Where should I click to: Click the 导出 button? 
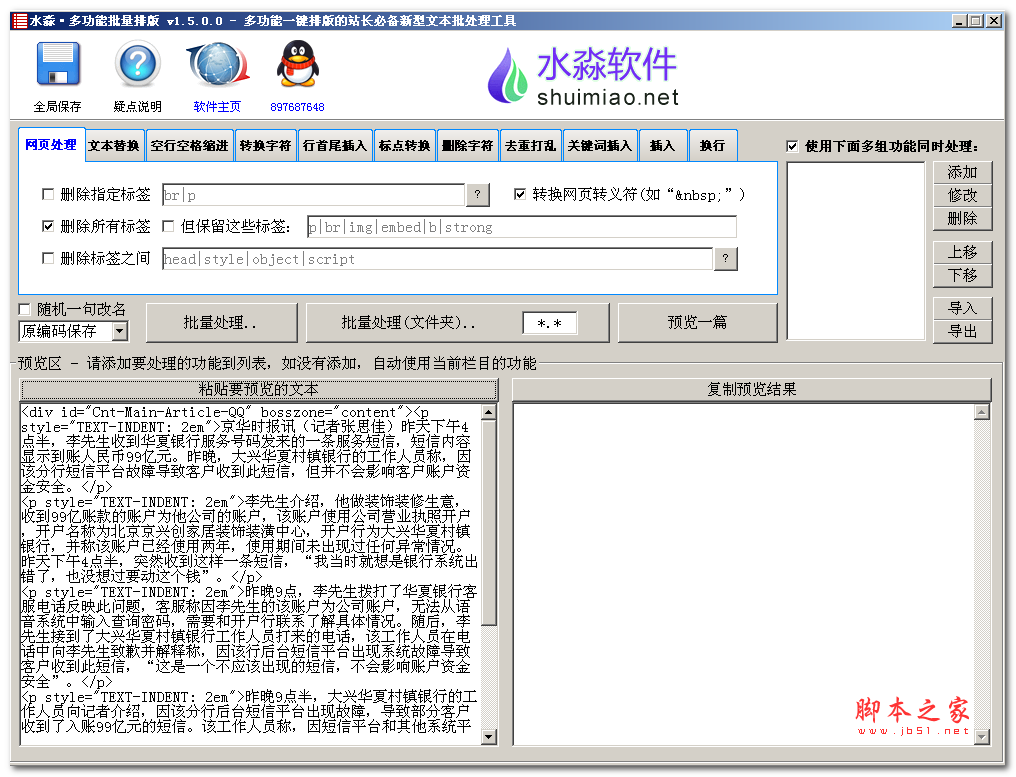tap(962, 330)
